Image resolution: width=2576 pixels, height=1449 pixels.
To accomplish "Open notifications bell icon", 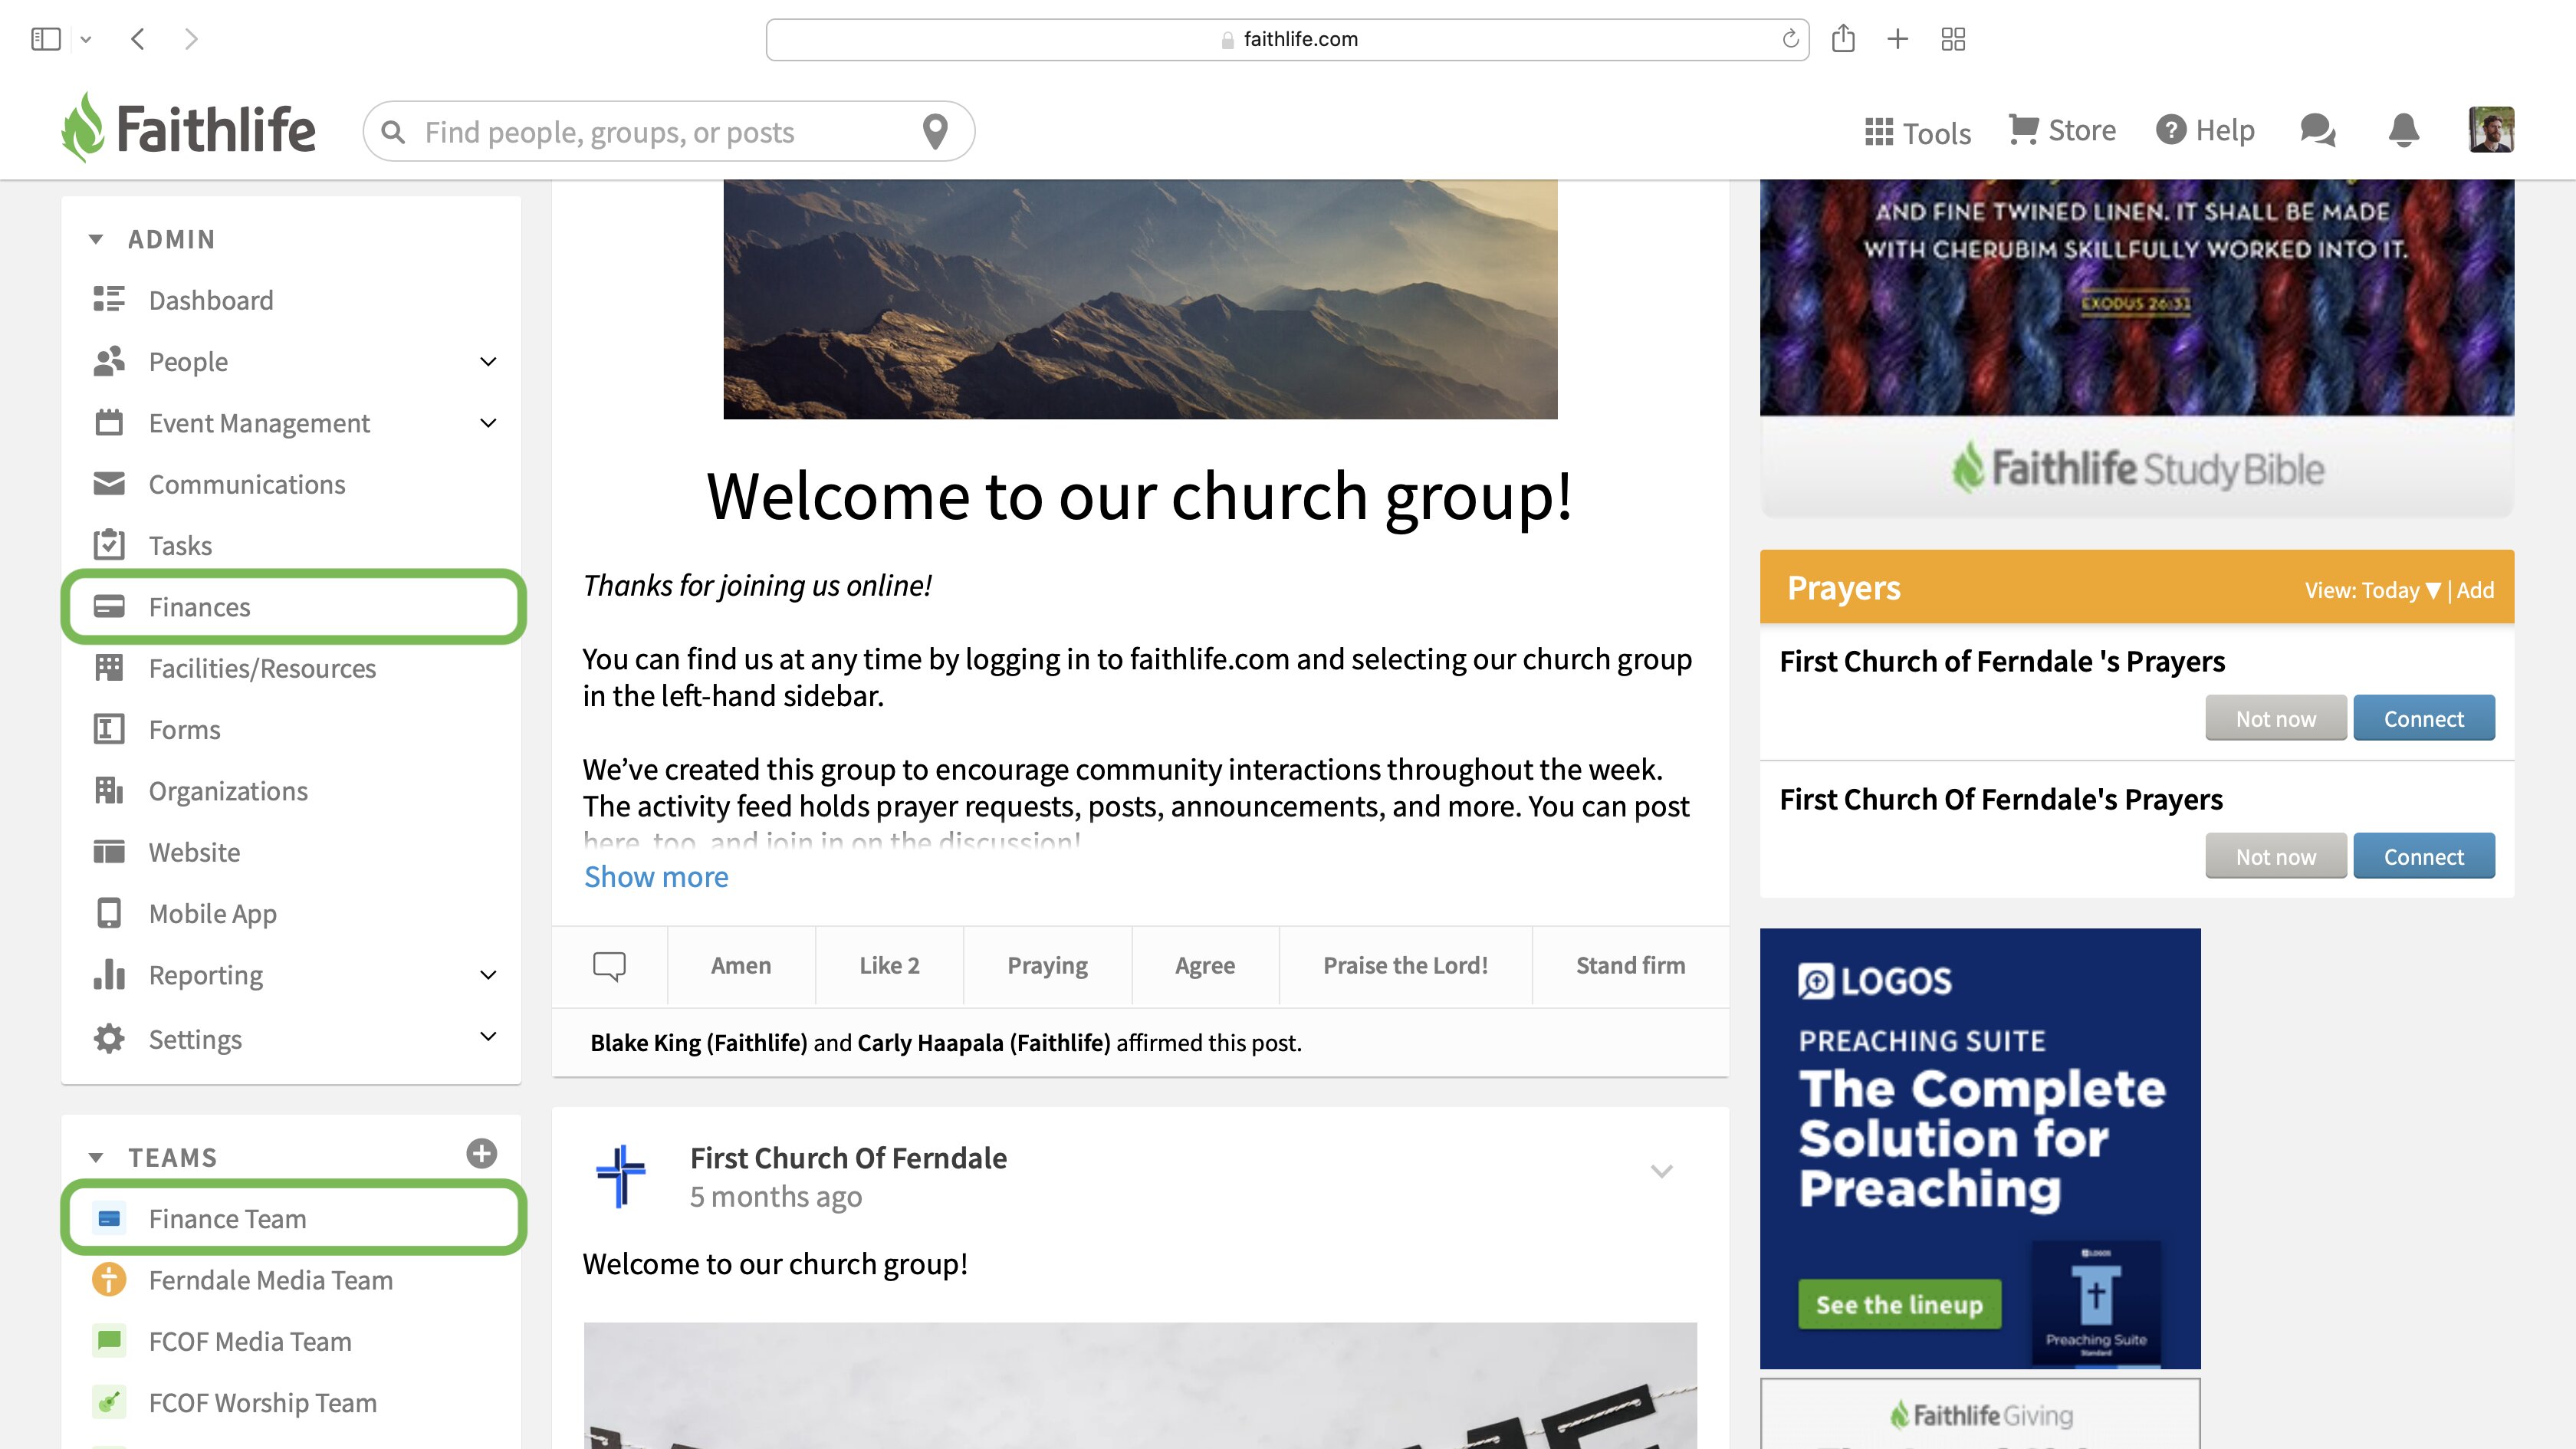I will coord(2403,130).
